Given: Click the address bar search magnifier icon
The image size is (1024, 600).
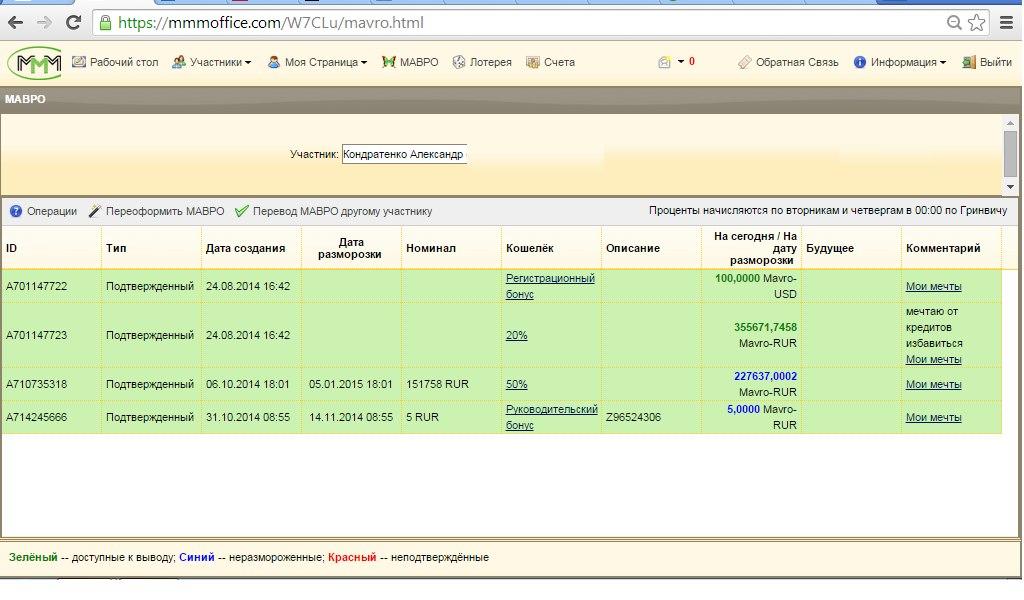Looking at the screenshot, I should [954, 23].
